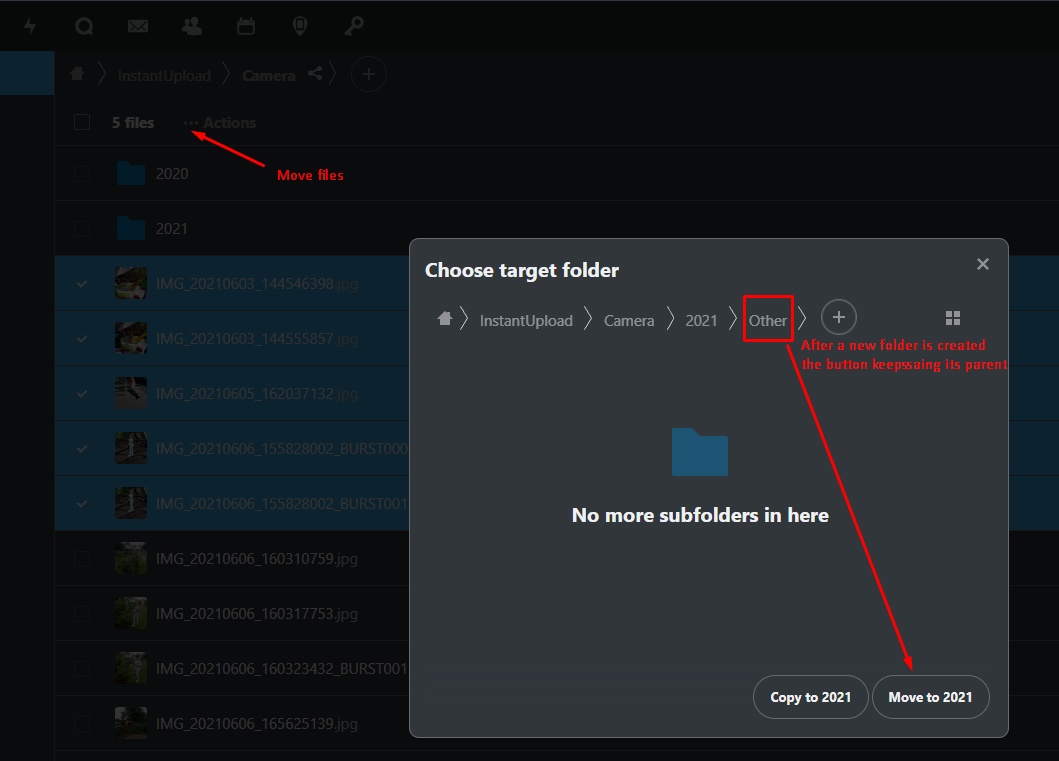Switch dialog to grid view
The height and width of the screenshot is (761, 1059).
(953, 317)
